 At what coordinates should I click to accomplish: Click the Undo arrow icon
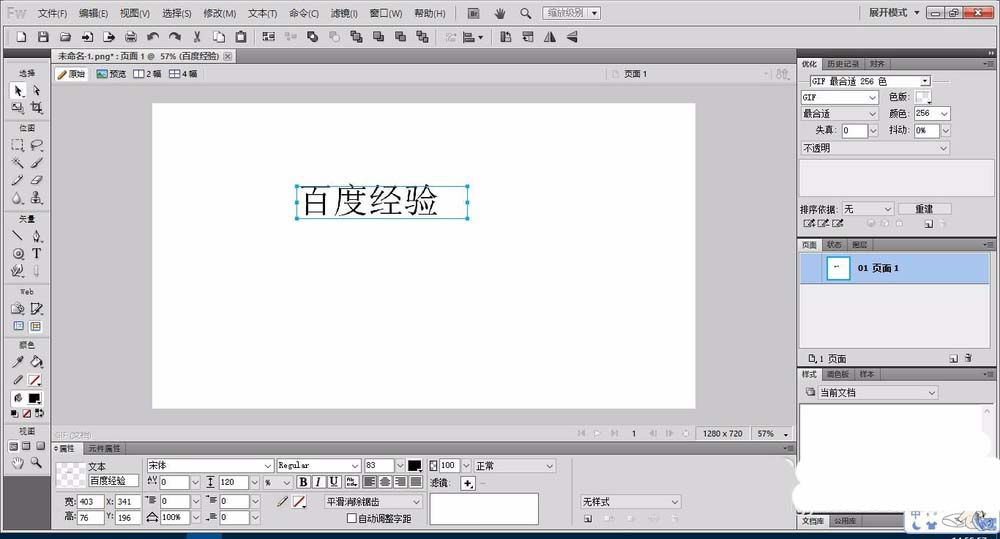pyautogui.click(x=152, y=37)
